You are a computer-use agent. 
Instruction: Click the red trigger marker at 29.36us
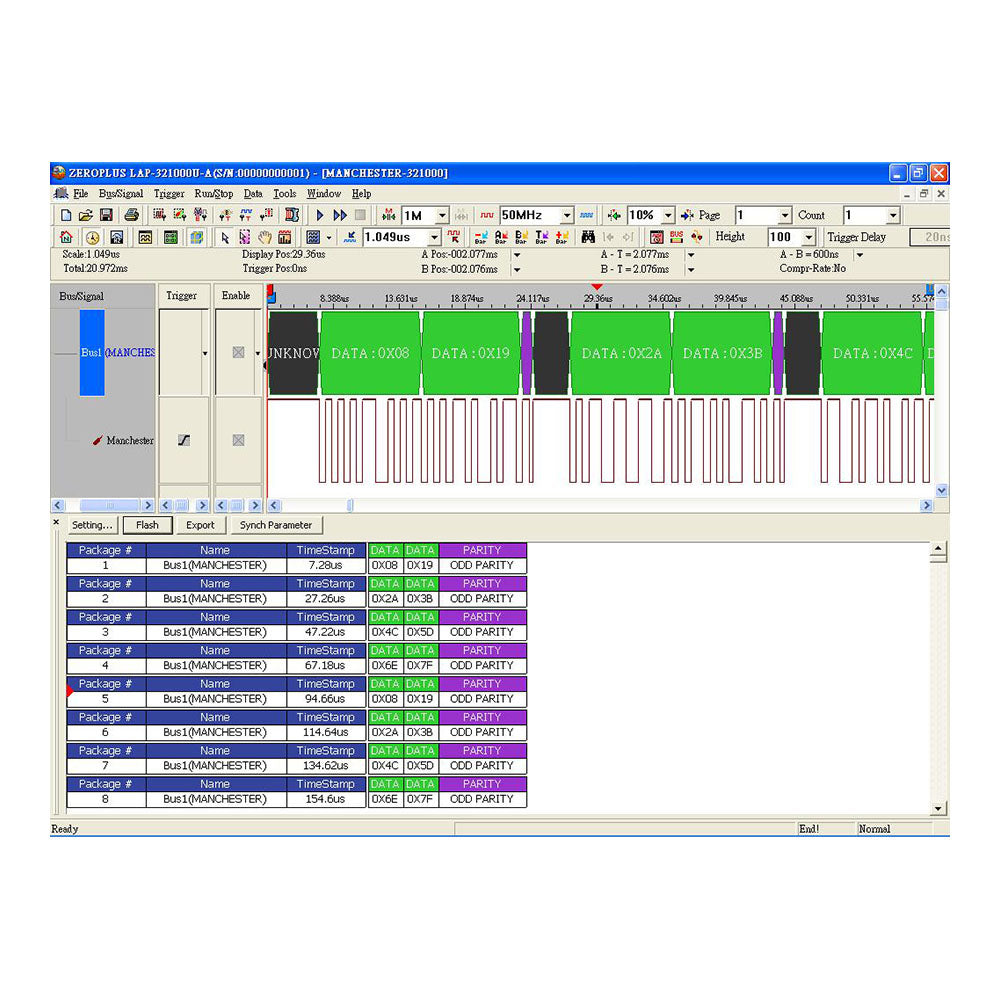(x=597, y=288)
